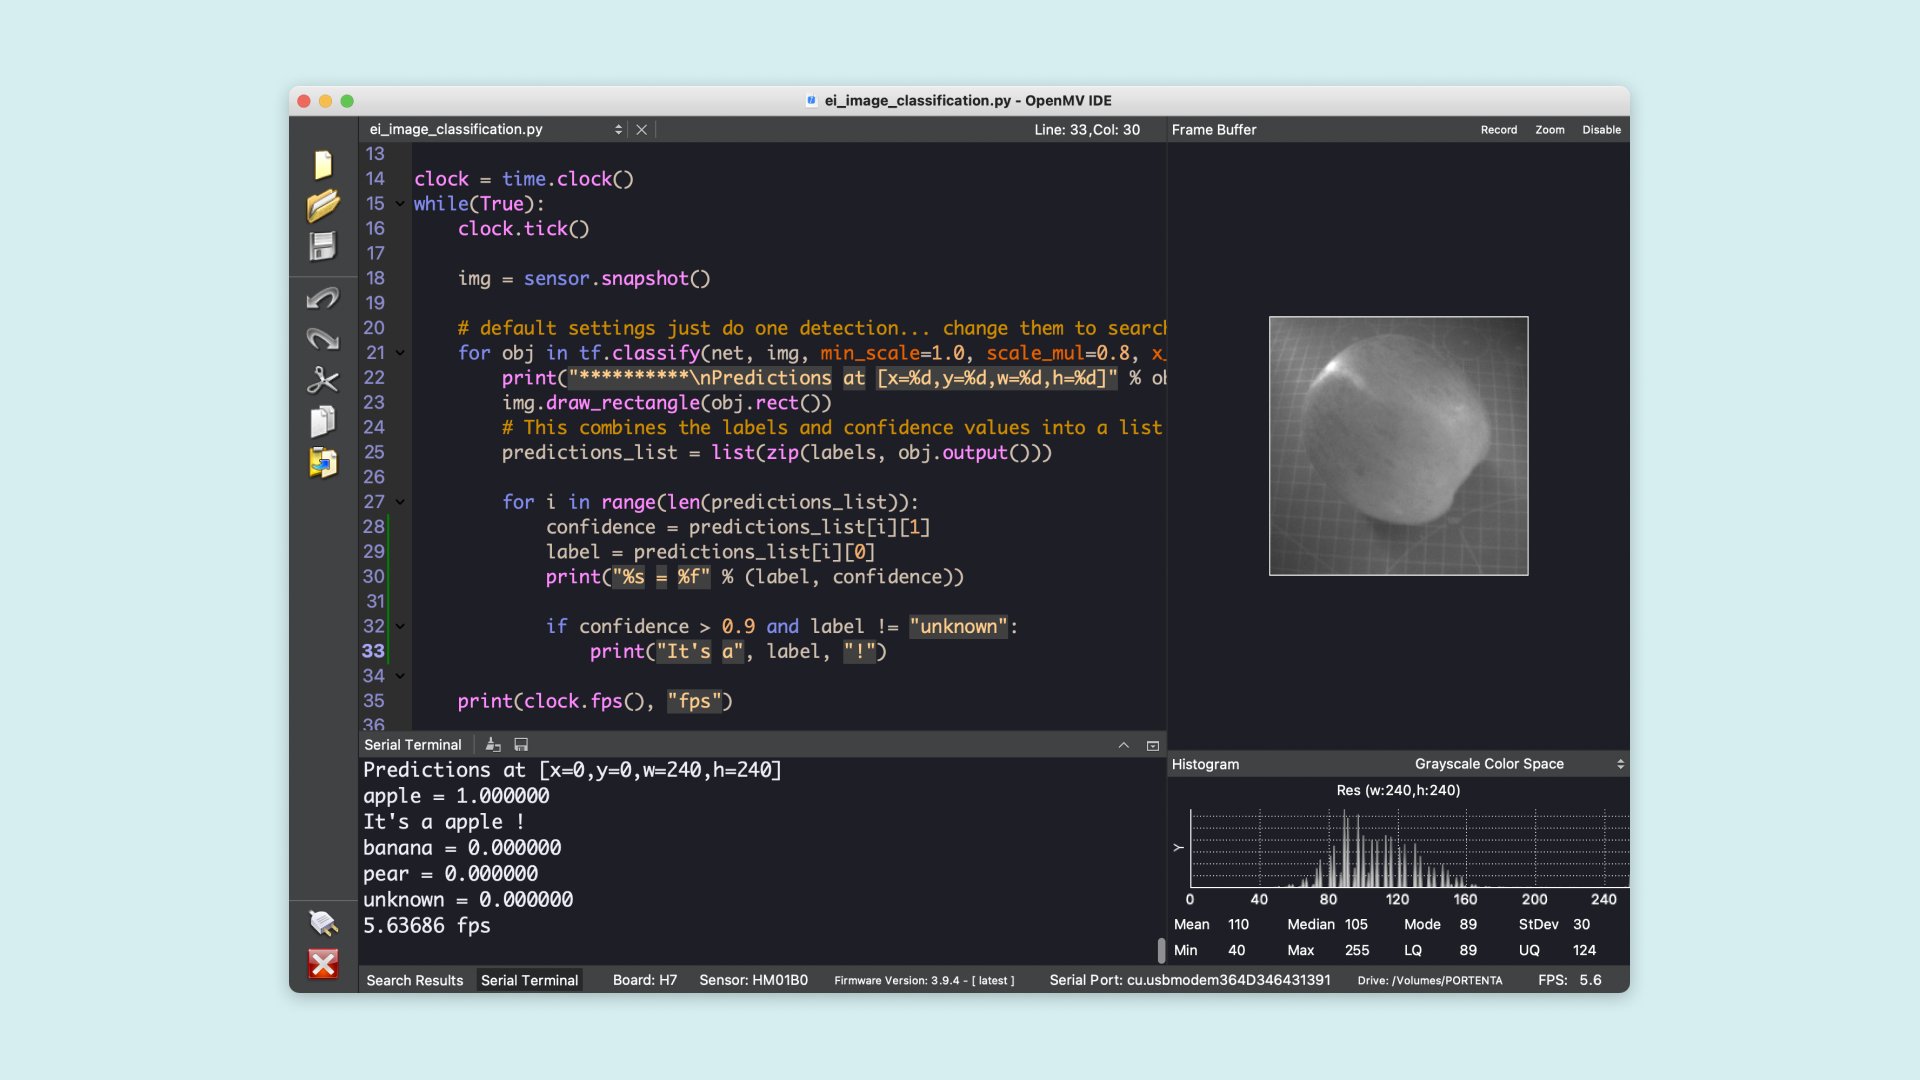Stop the running script
Viewport: 1920px width, 1080px height.
pos(323,965)
